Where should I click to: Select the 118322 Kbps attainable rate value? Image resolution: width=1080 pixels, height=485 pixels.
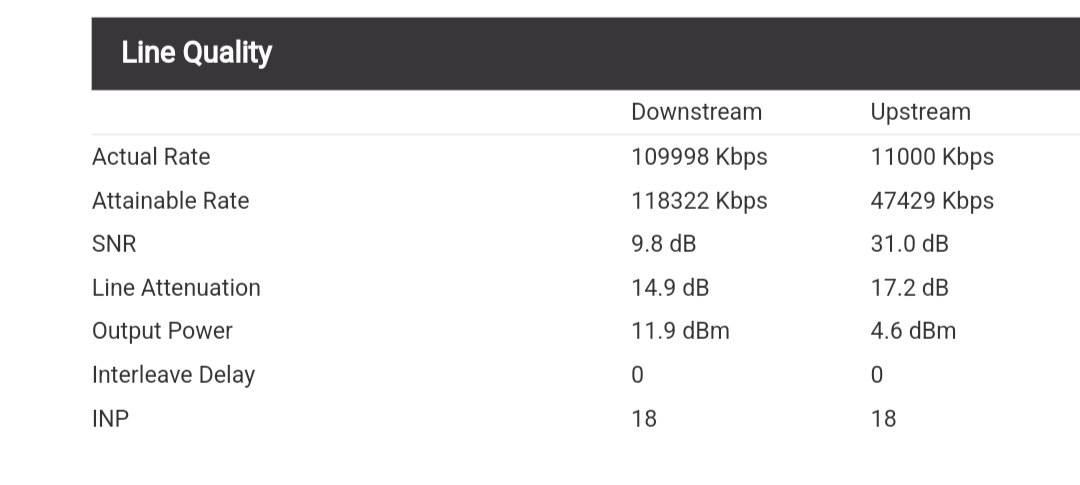pos(699,201)
